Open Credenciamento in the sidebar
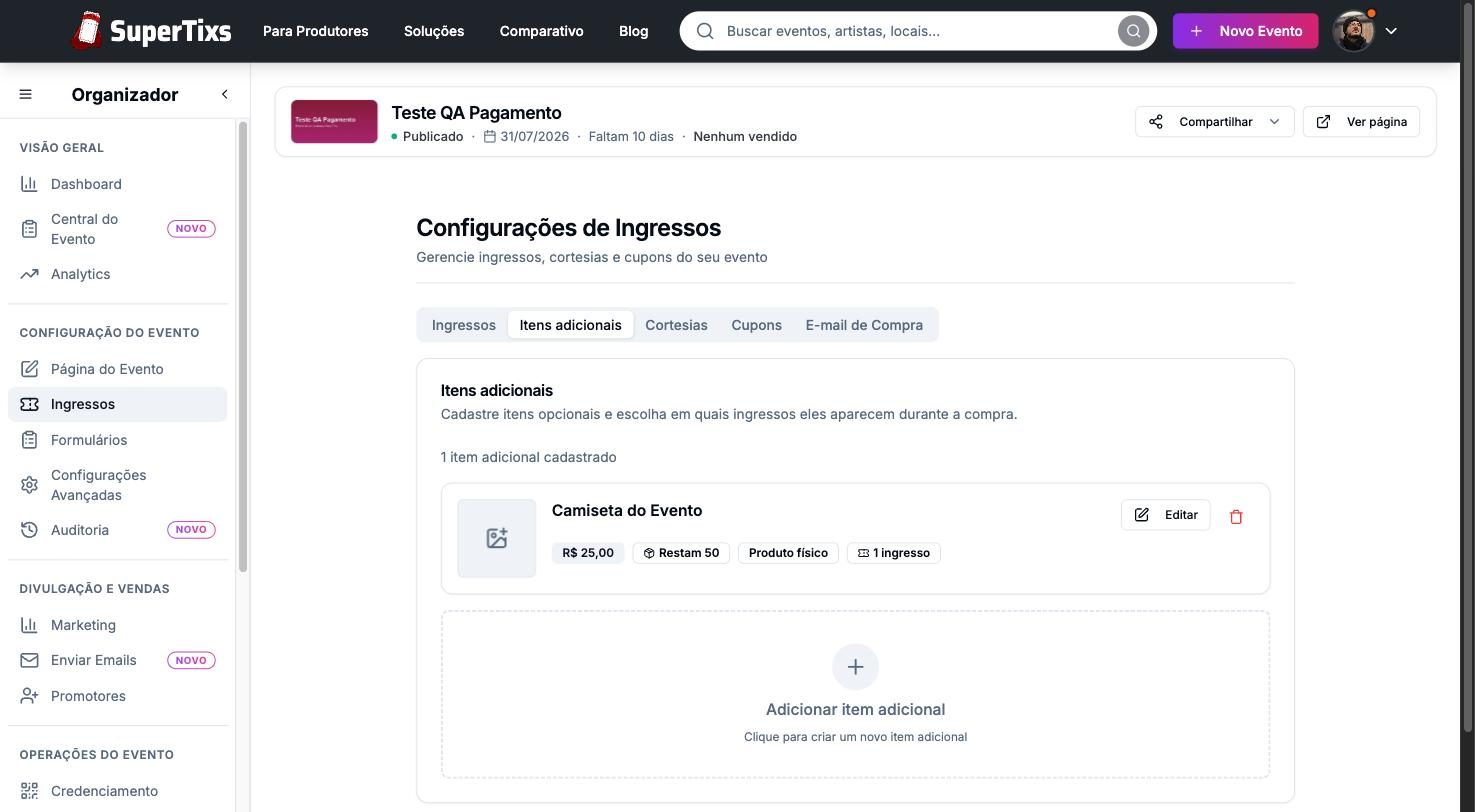The height and width of the screenshot is (812, 1475). point(117,791)
